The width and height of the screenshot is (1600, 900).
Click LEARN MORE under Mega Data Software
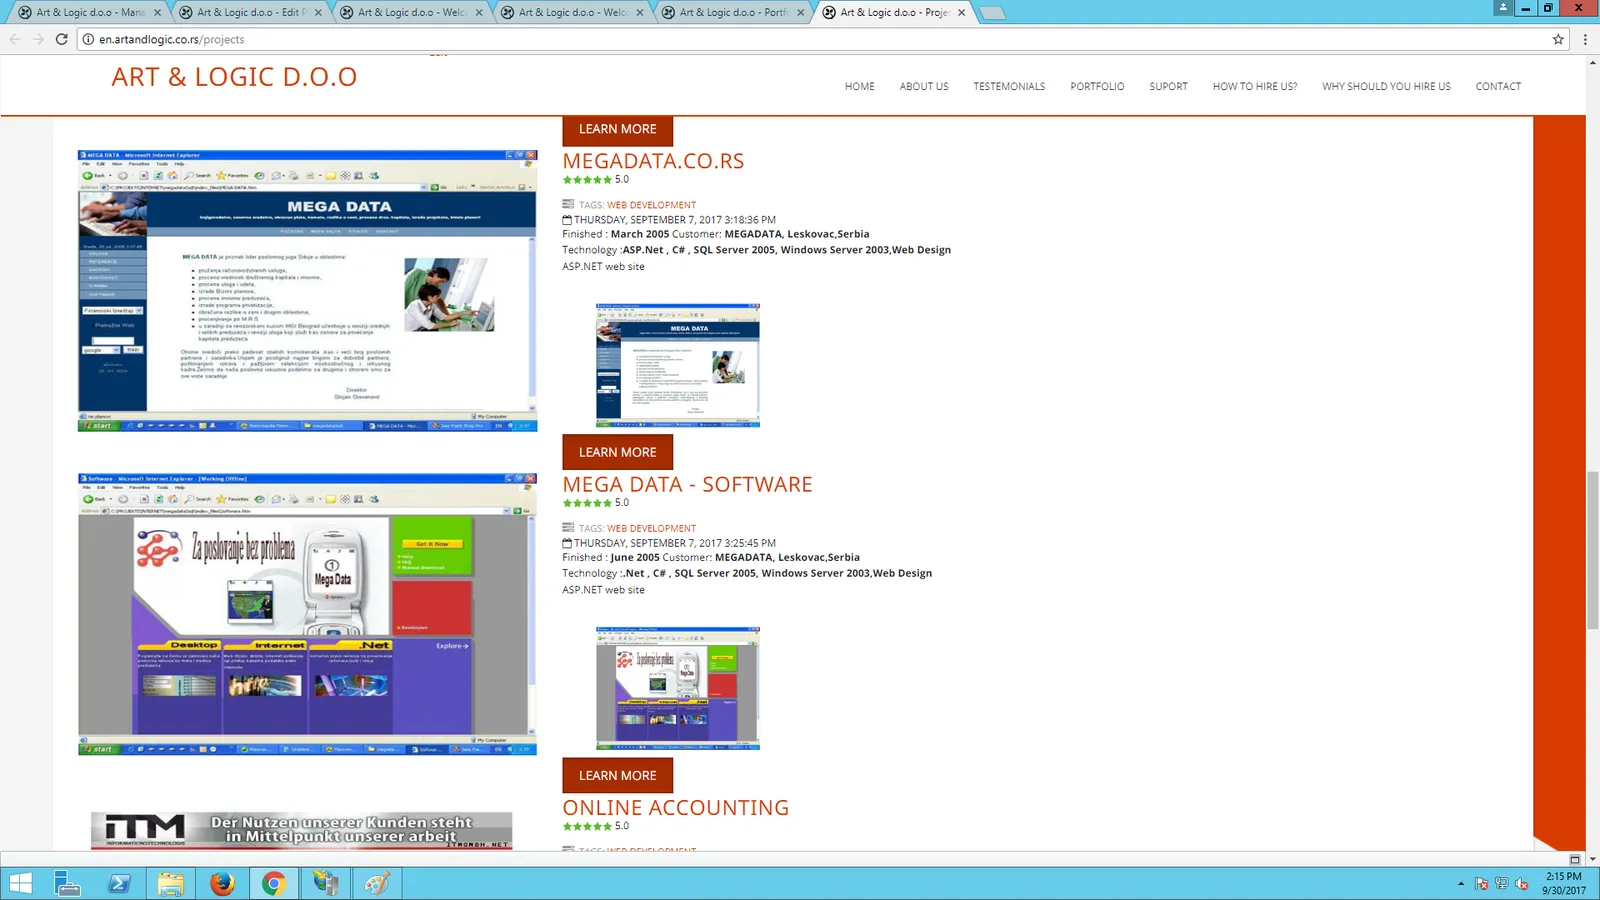617,775
